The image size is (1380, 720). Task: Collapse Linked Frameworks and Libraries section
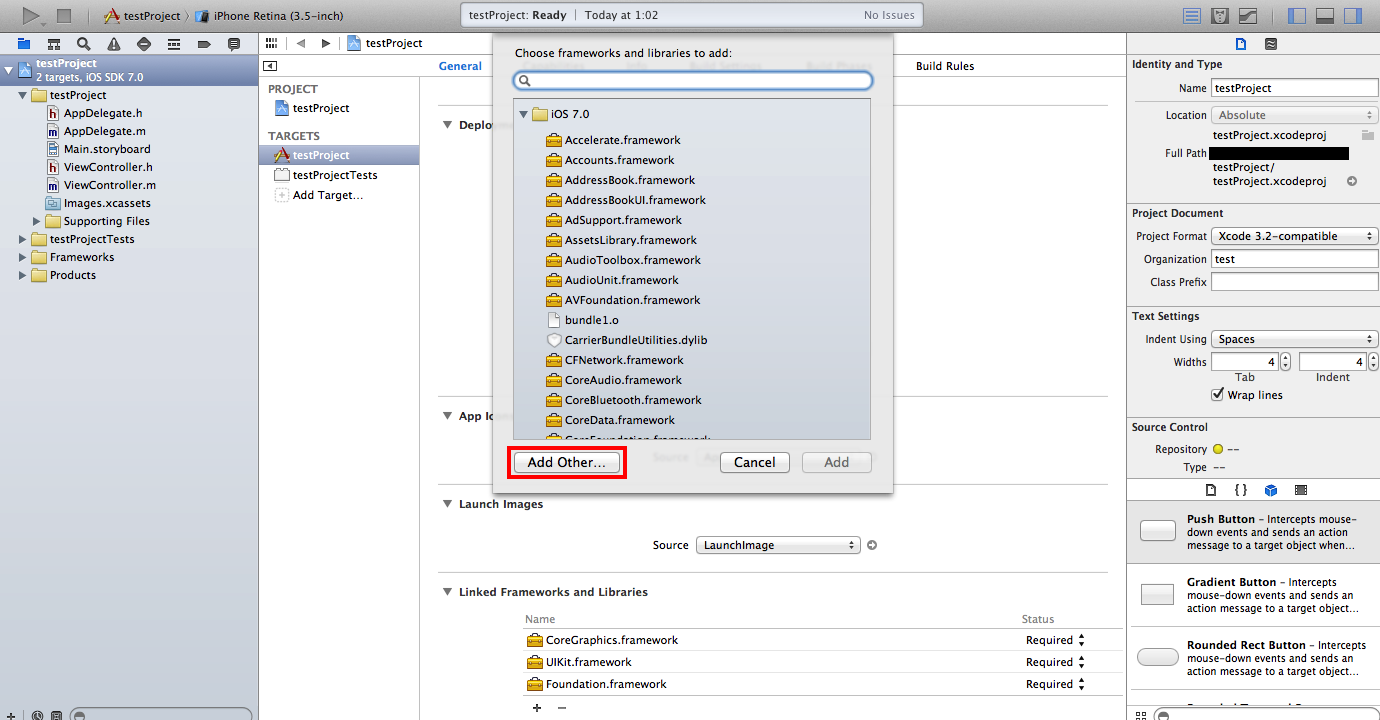click(x=447, y=592)
